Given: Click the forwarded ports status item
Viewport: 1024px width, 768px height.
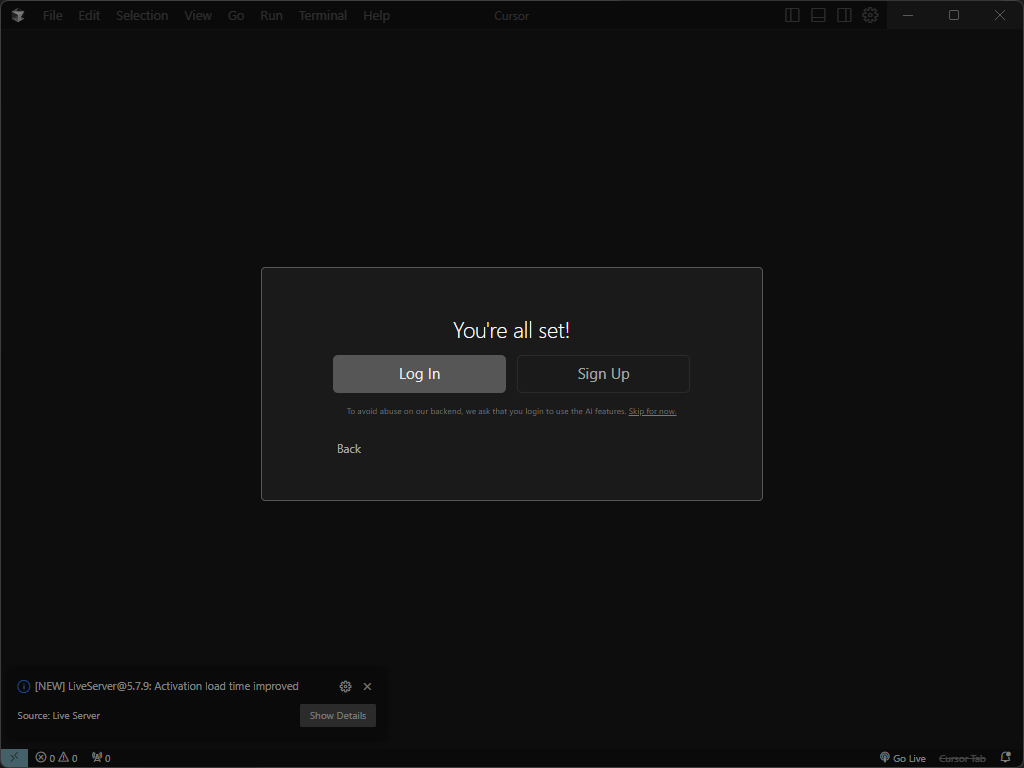Looking at the screenshot, I should (101, 758).
